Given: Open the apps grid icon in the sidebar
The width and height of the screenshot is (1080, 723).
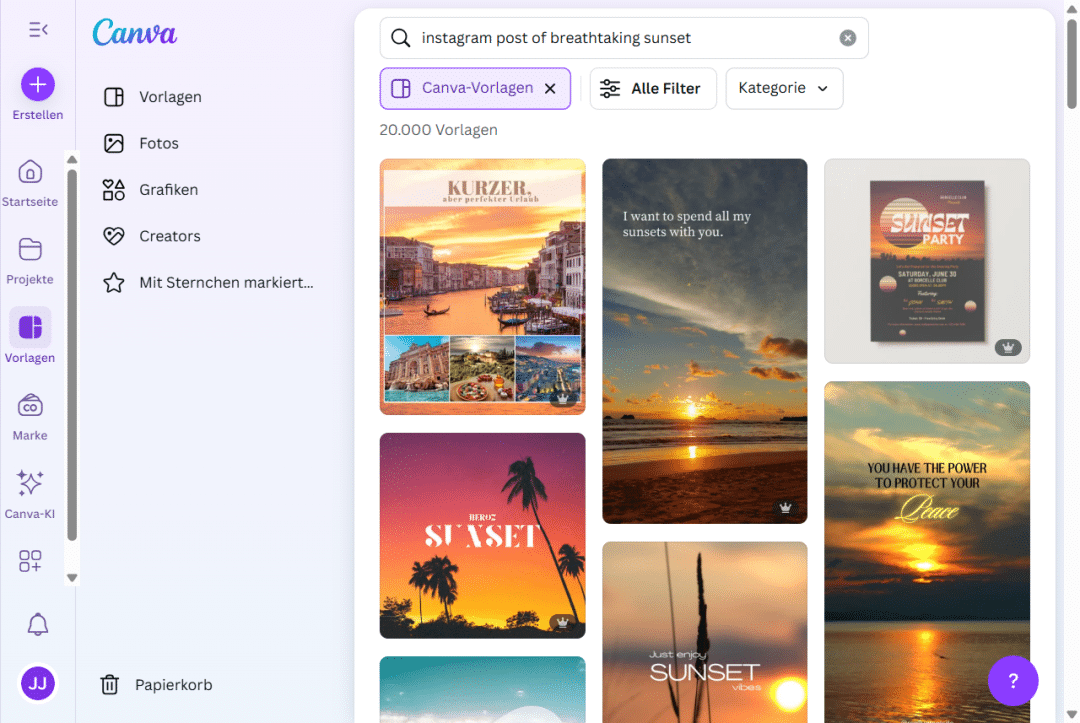Looking at the screenshot, I should point(30,560).
